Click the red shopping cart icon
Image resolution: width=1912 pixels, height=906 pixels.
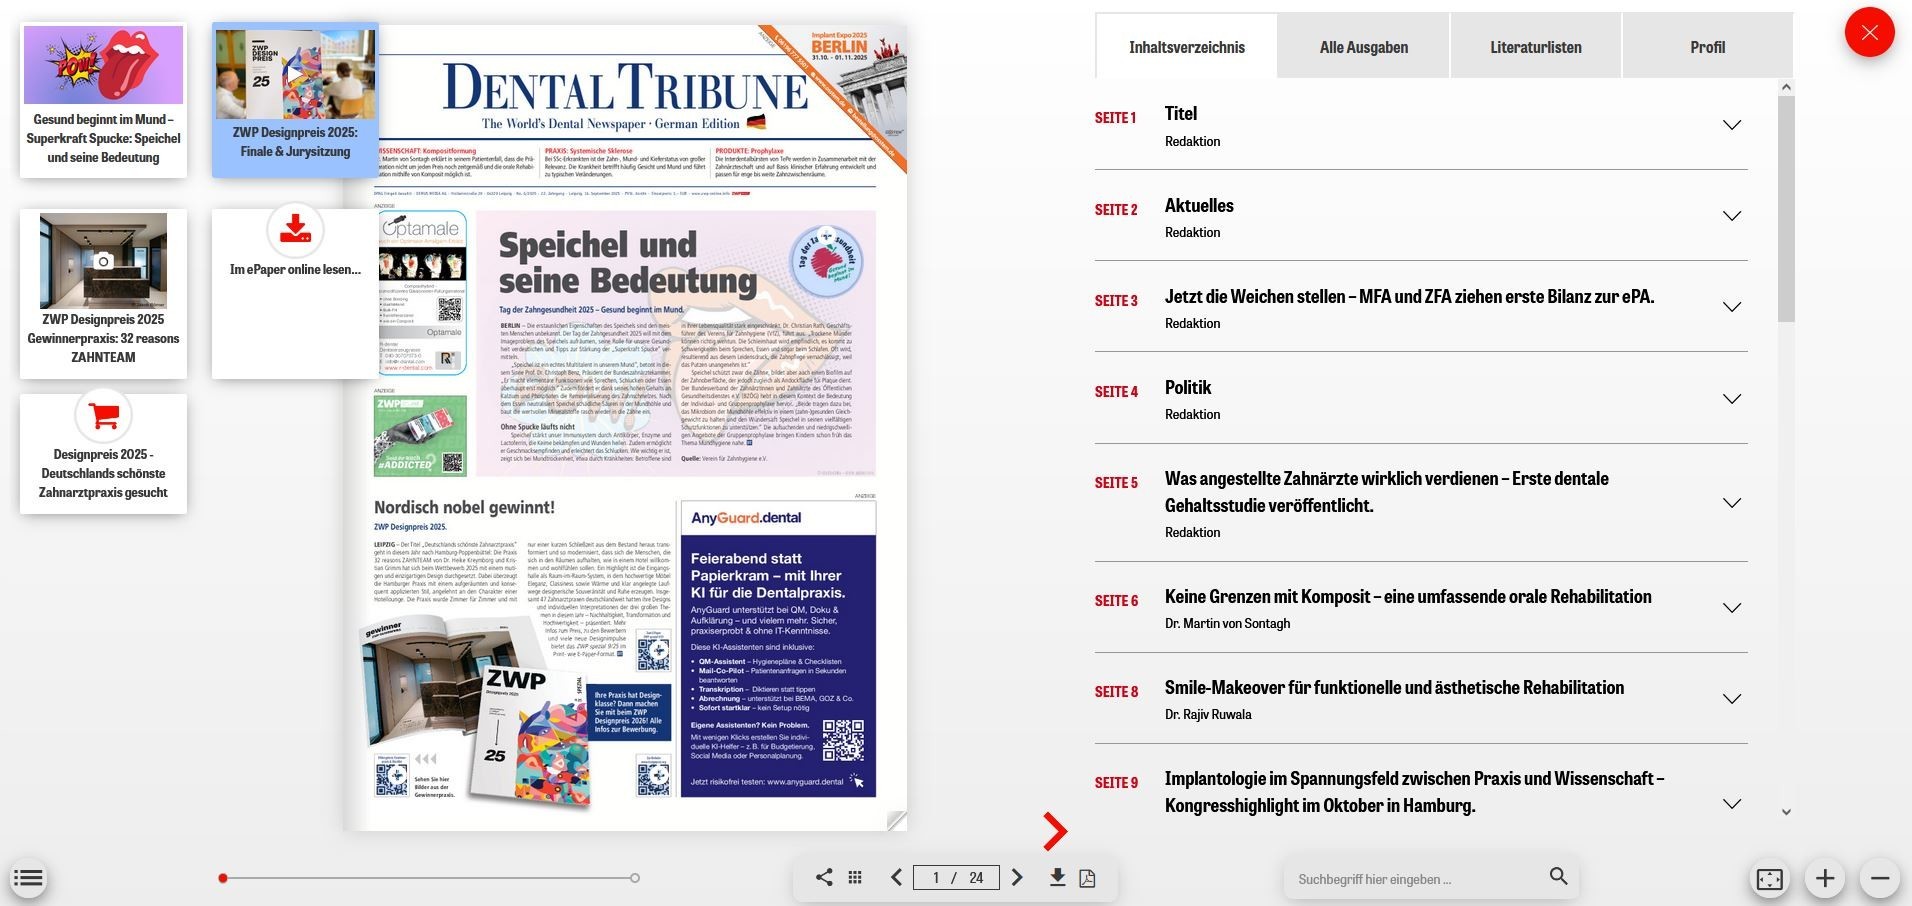coord(103,415)
